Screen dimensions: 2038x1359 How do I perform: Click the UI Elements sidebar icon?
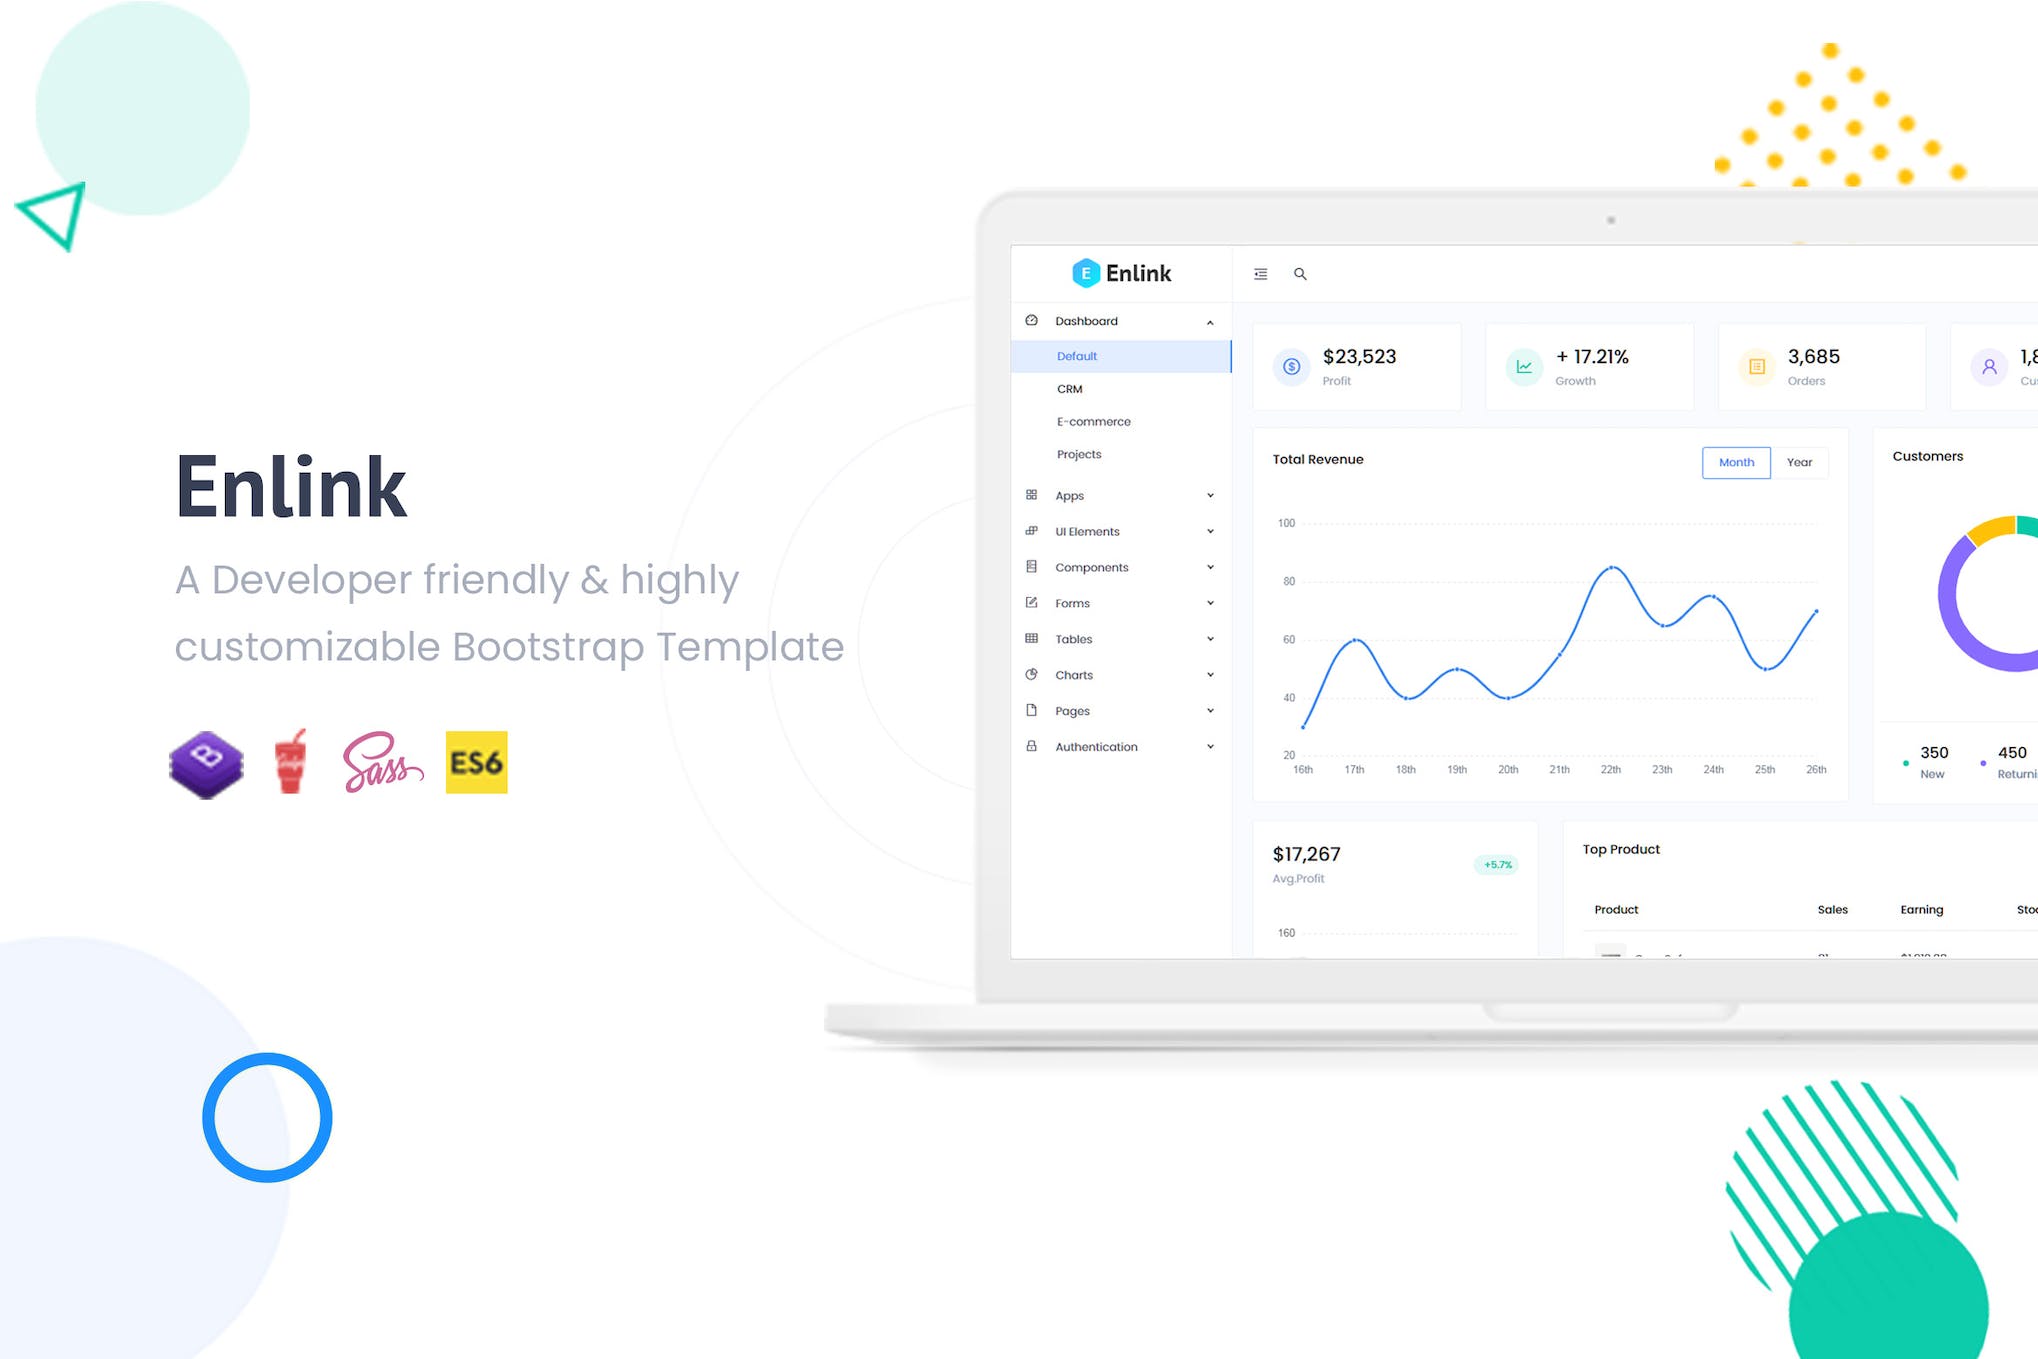1031,531
